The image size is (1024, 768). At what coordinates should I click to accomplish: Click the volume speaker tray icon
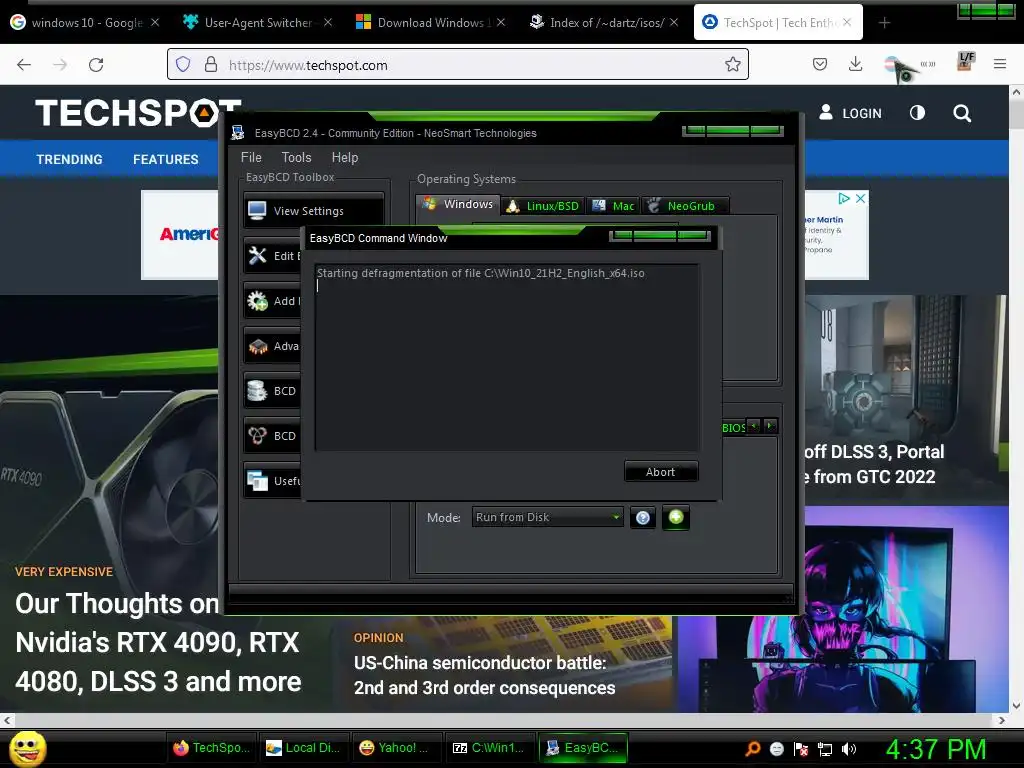pyautogui.click(x=849, y=749)
